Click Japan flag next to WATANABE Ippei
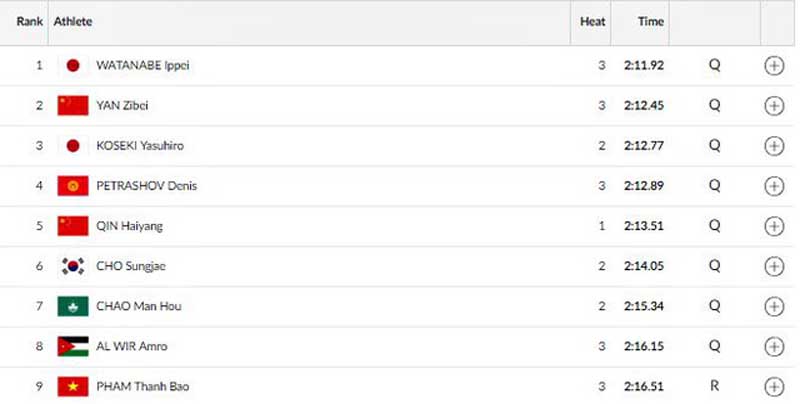The width and height of the screenshot is (800, 404). click(73, 65)
